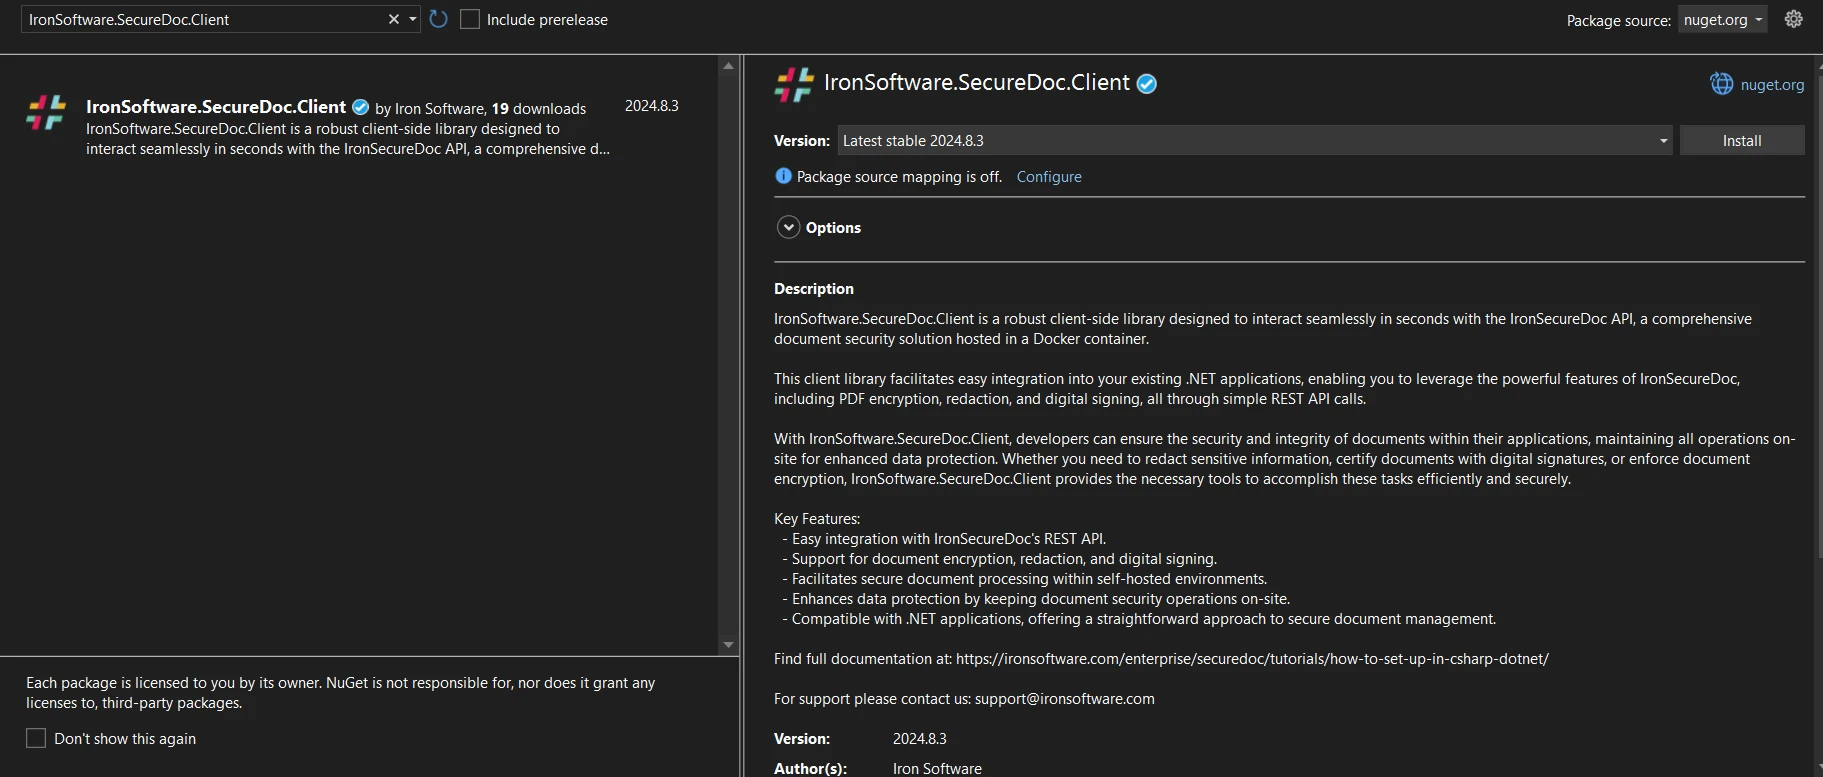
Task: Click the refresh icon next to search
Action: point(438,19)
